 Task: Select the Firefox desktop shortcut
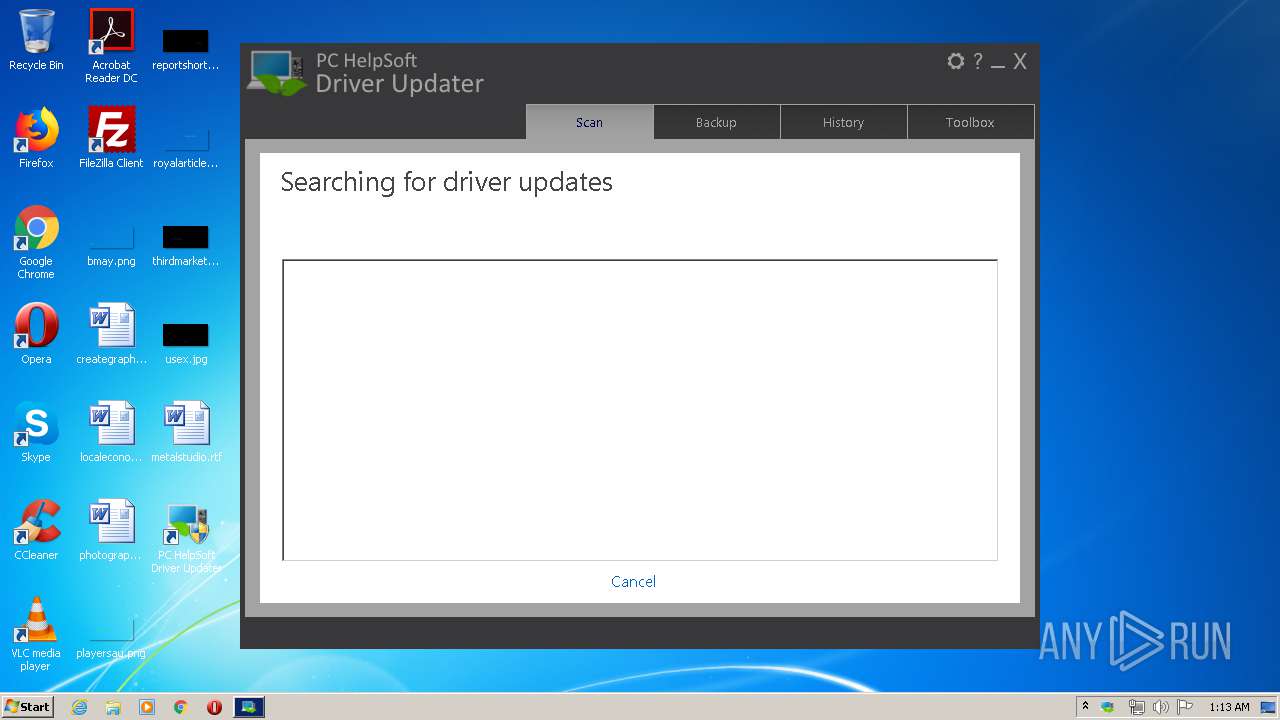(x=36, y=138)
